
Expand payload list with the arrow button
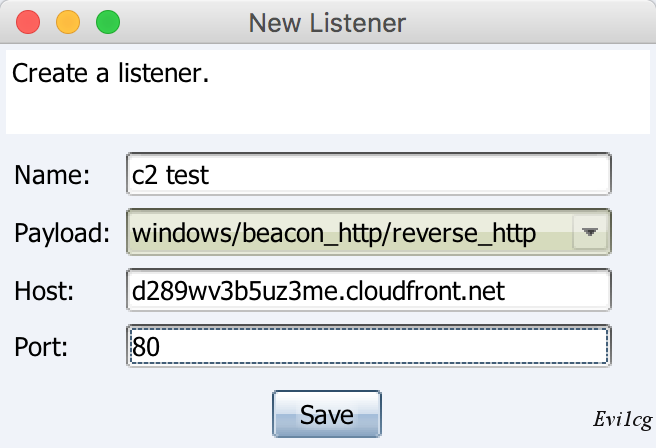(590, 233)
